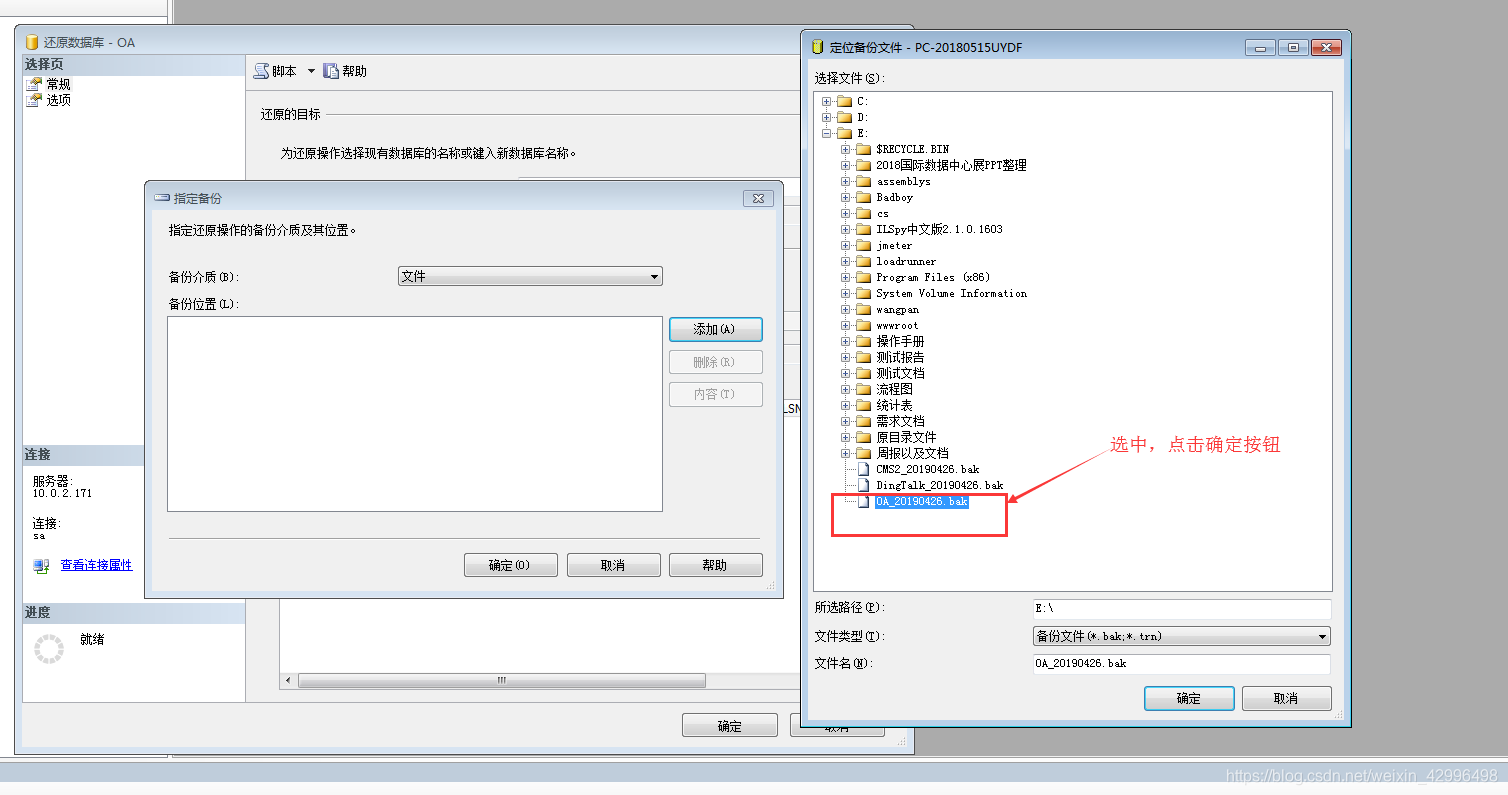
Task: Expand the jmeter folder node
Action: pos(845,245)
